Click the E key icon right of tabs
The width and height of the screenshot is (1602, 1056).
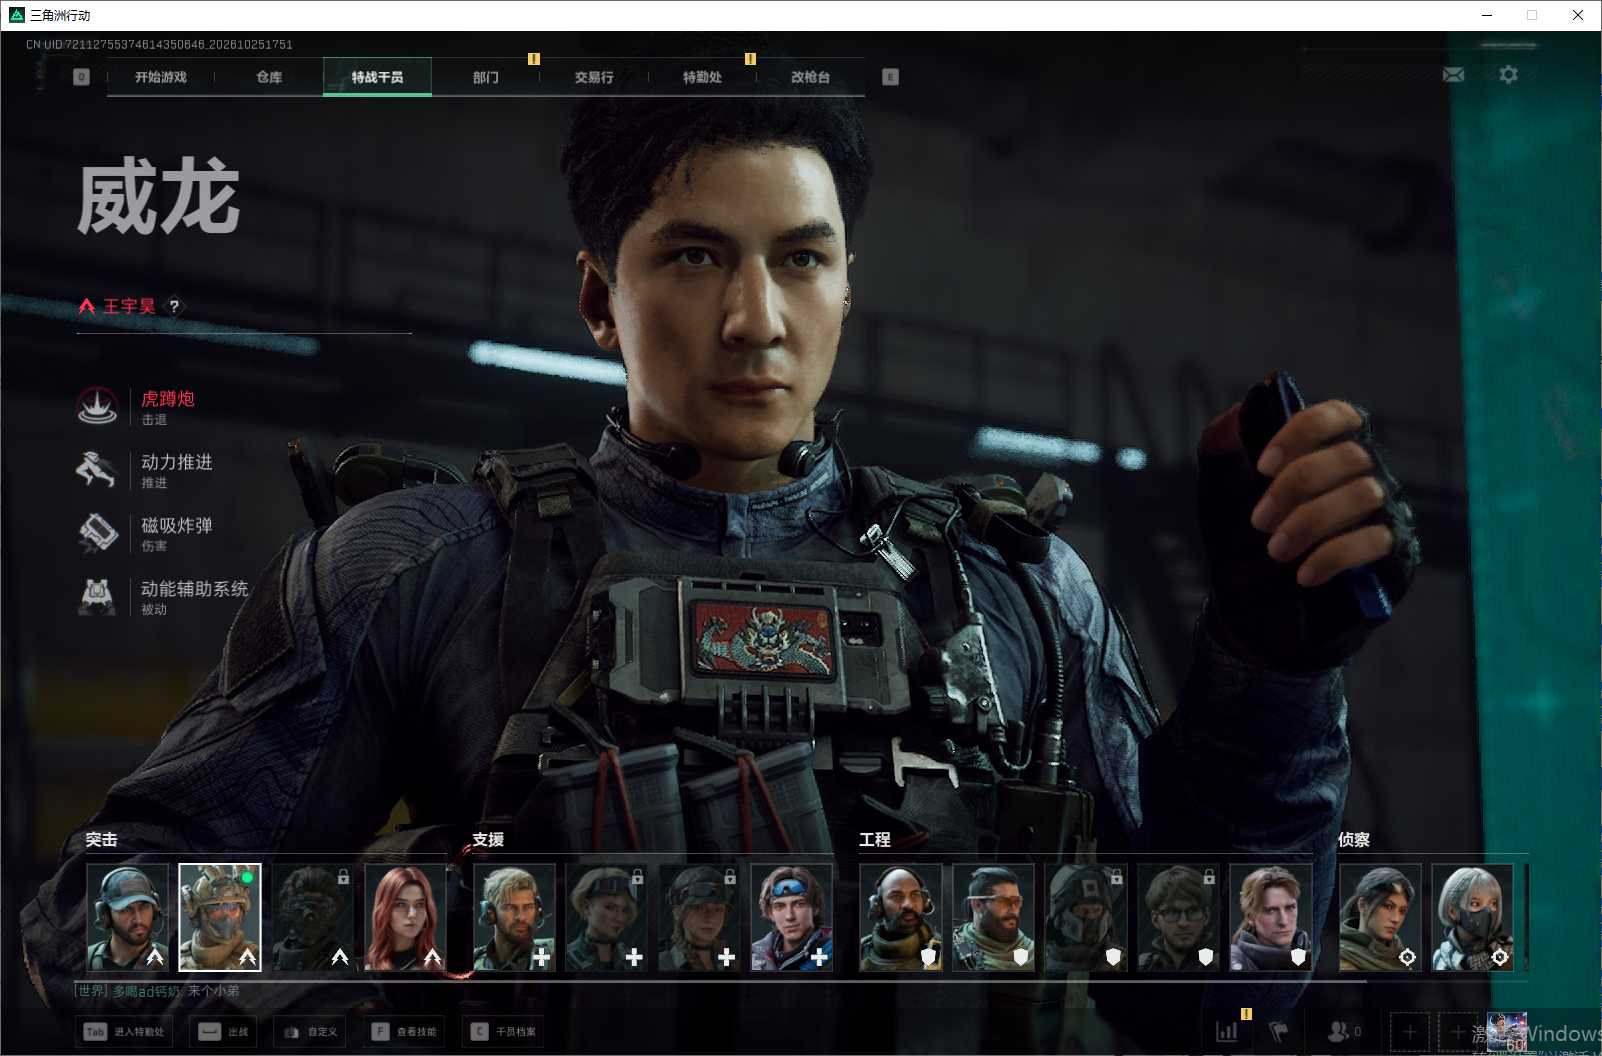tap(890, 77)
